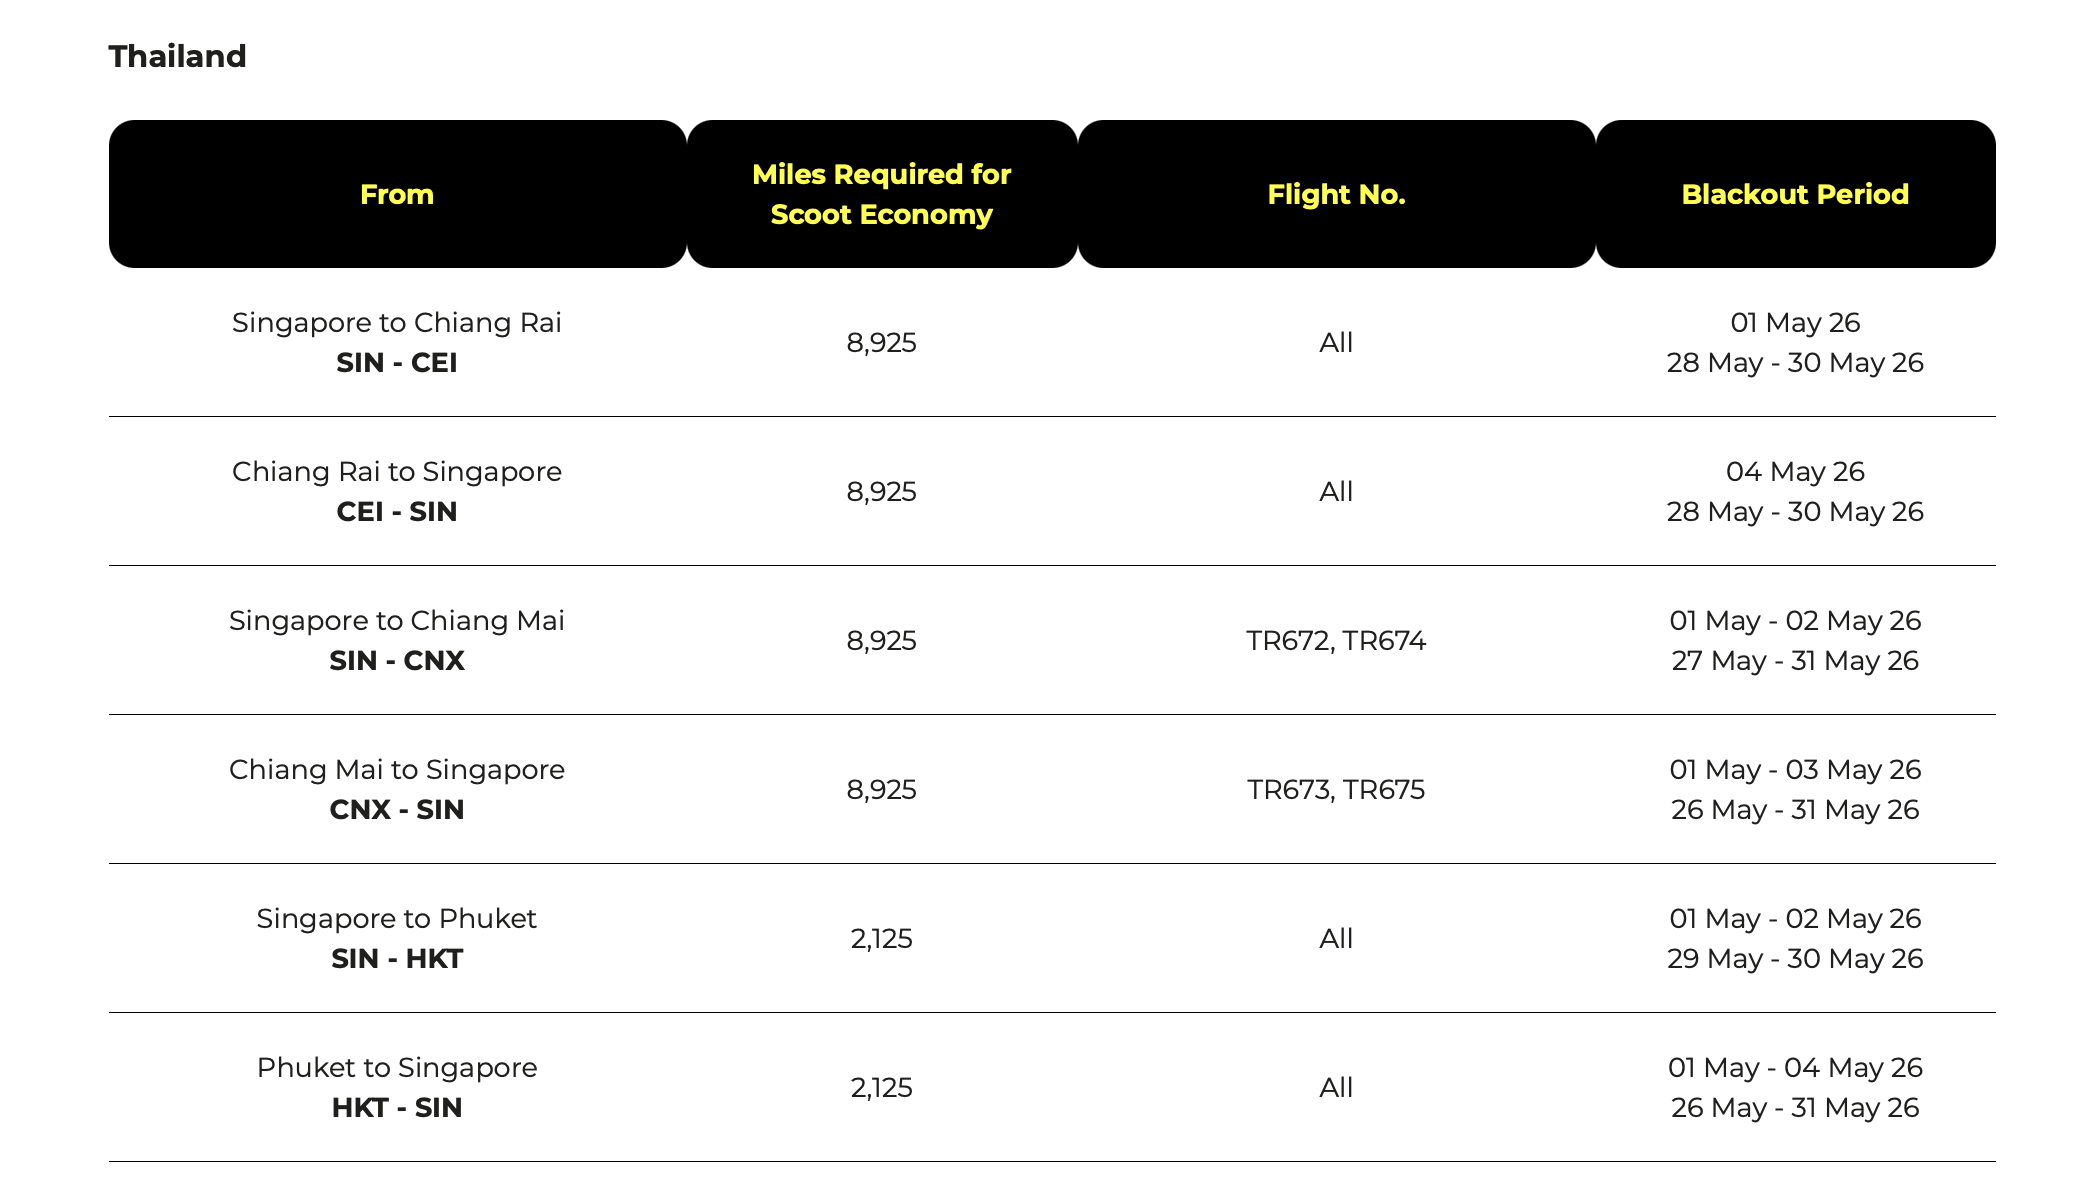Click 01 May - 04 May 26 blackout period

tap(1795, 1067)
